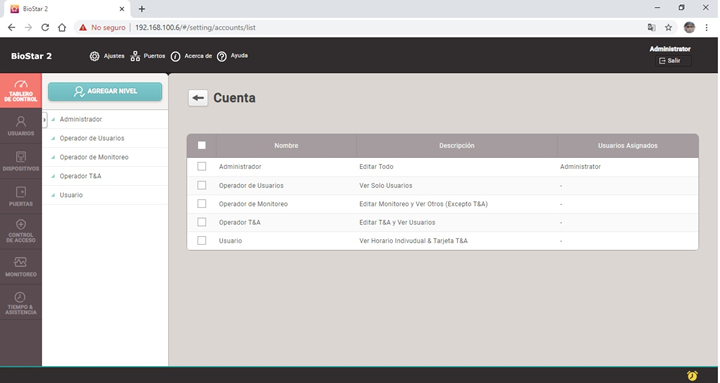Click the browser address bar URL
The height and width of the screenshot is (383, 720).
point(195,28)
